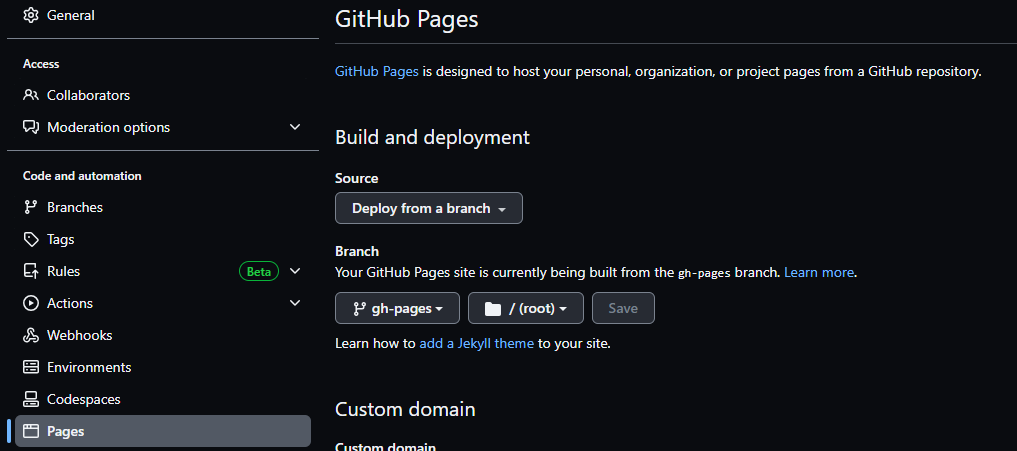Click the folder icon in / (root) button
Image resolution: width=1017 pixels, height=451 pixels.
tap(493, 309)
